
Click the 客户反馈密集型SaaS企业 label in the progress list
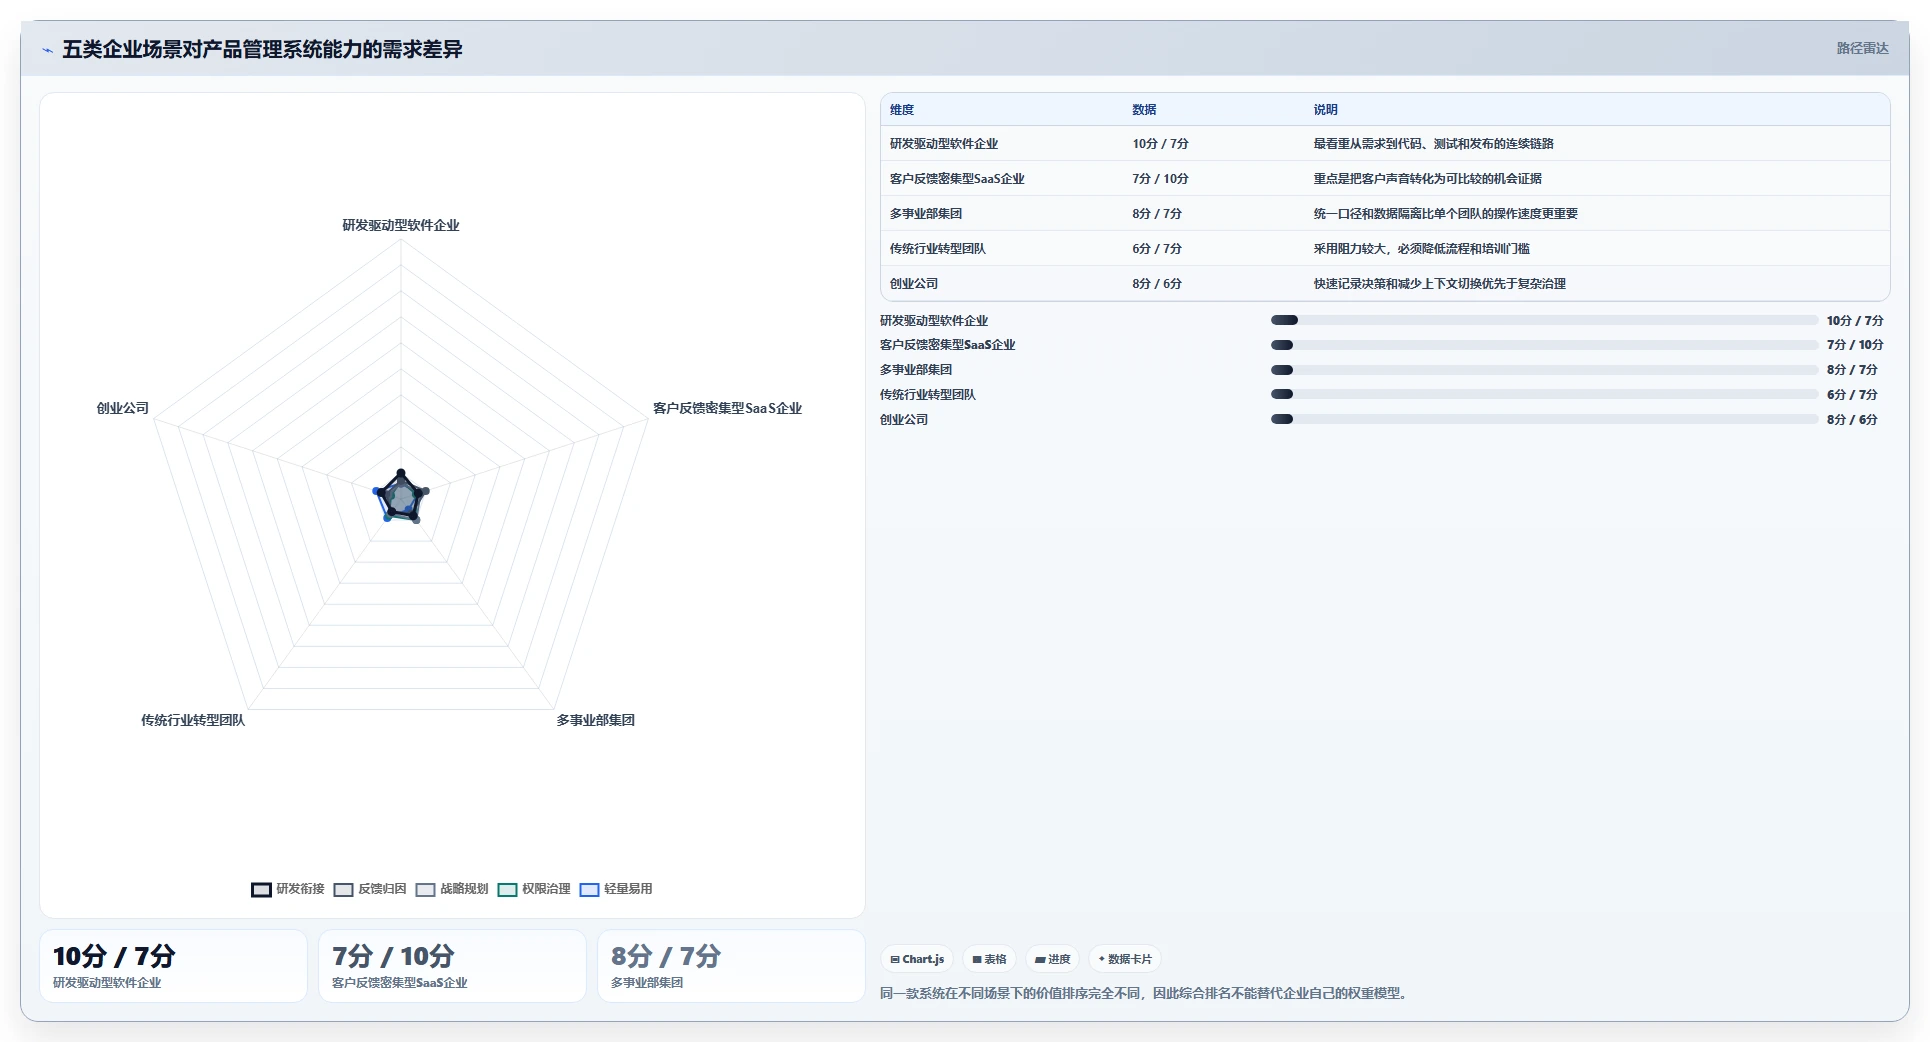[947, 345]
